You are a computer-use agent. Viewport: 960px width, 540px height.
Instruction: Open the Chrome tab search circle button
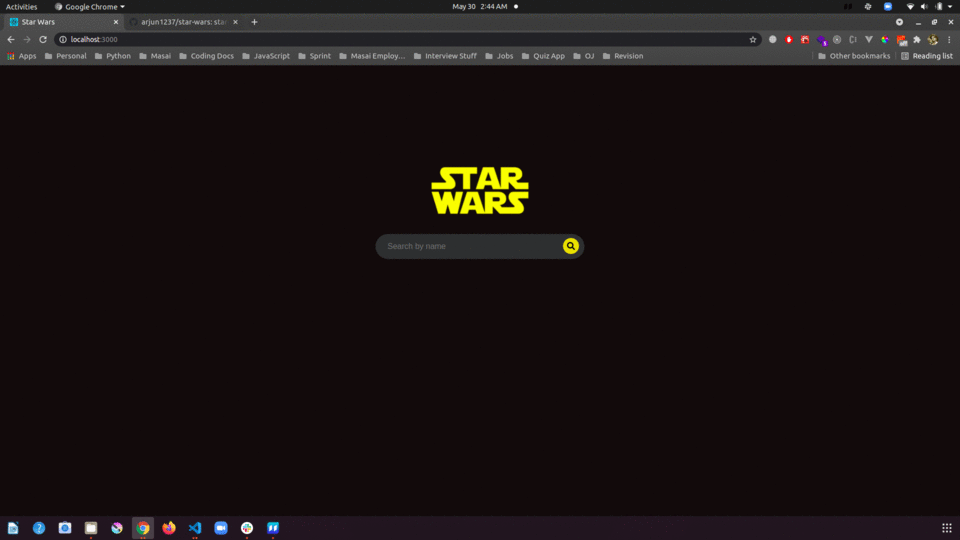[899, 22]
